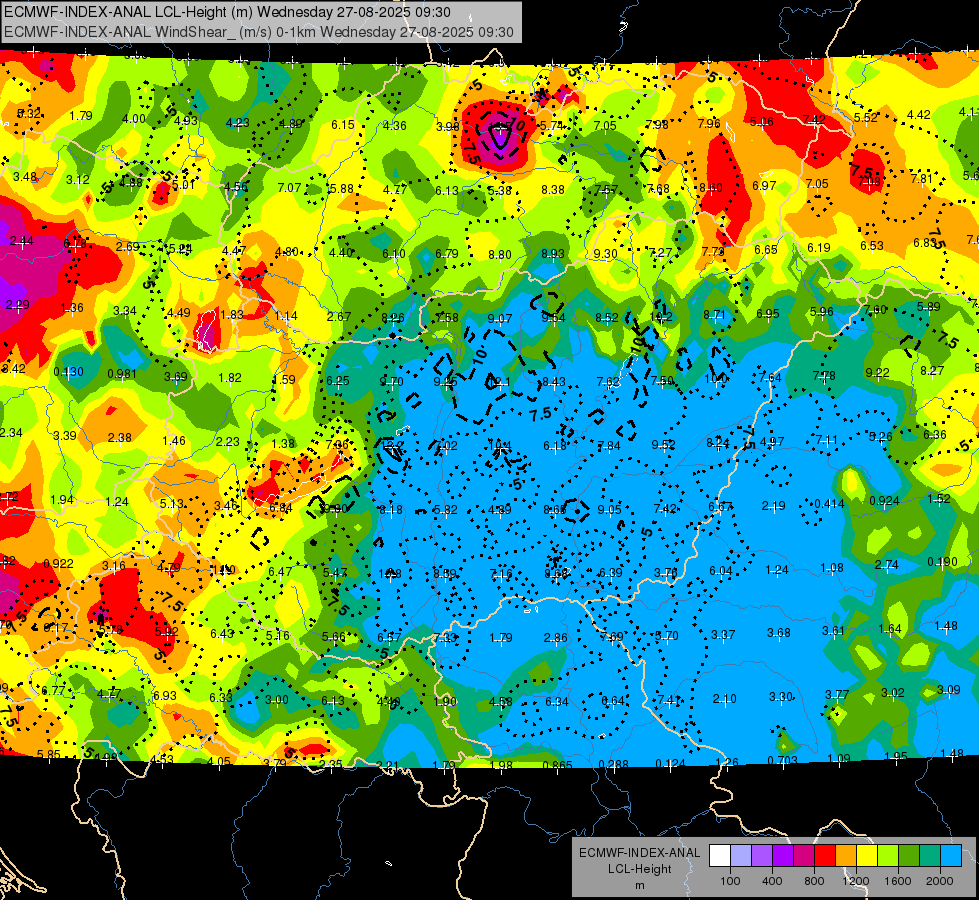The height and width of the screenshot is (900, 979).
Task: Click the wind shear value '5.88'
Action: point(342,189)
